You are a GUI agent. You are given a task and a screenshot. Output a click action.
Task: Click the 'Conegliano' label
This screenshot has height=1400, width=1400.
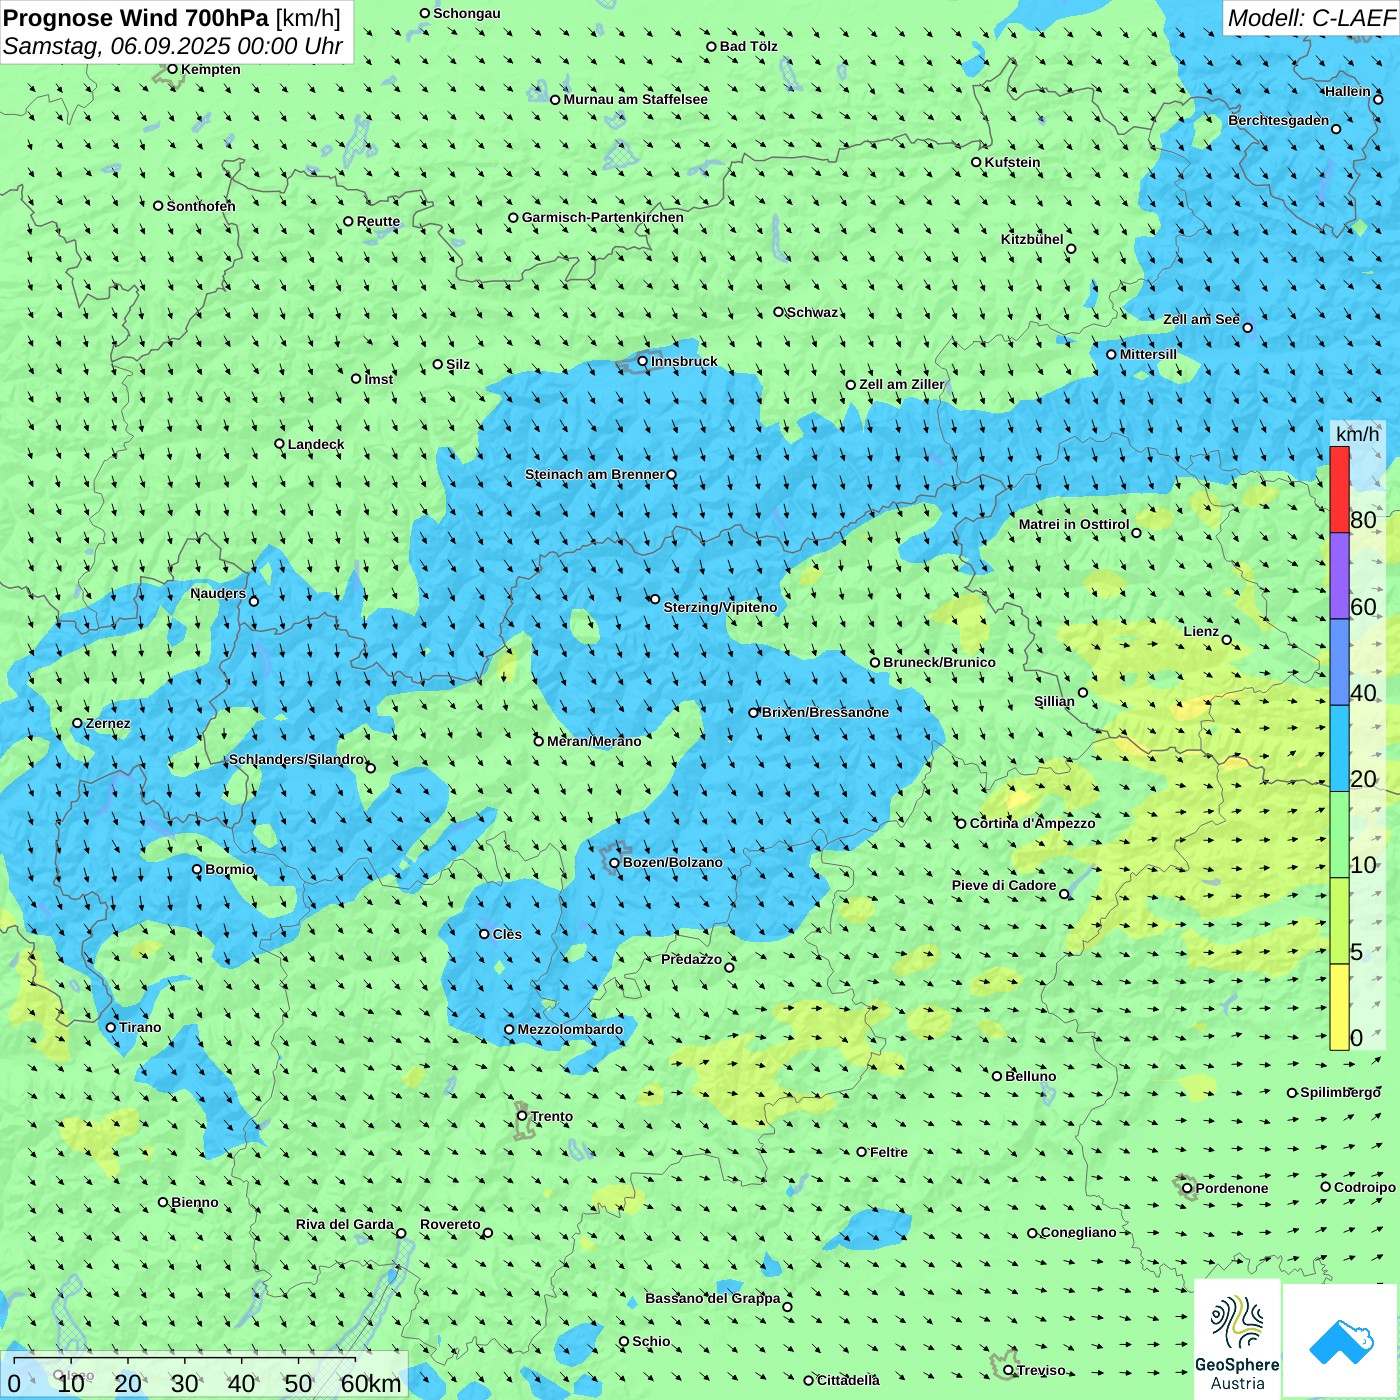[1078, 1232]
